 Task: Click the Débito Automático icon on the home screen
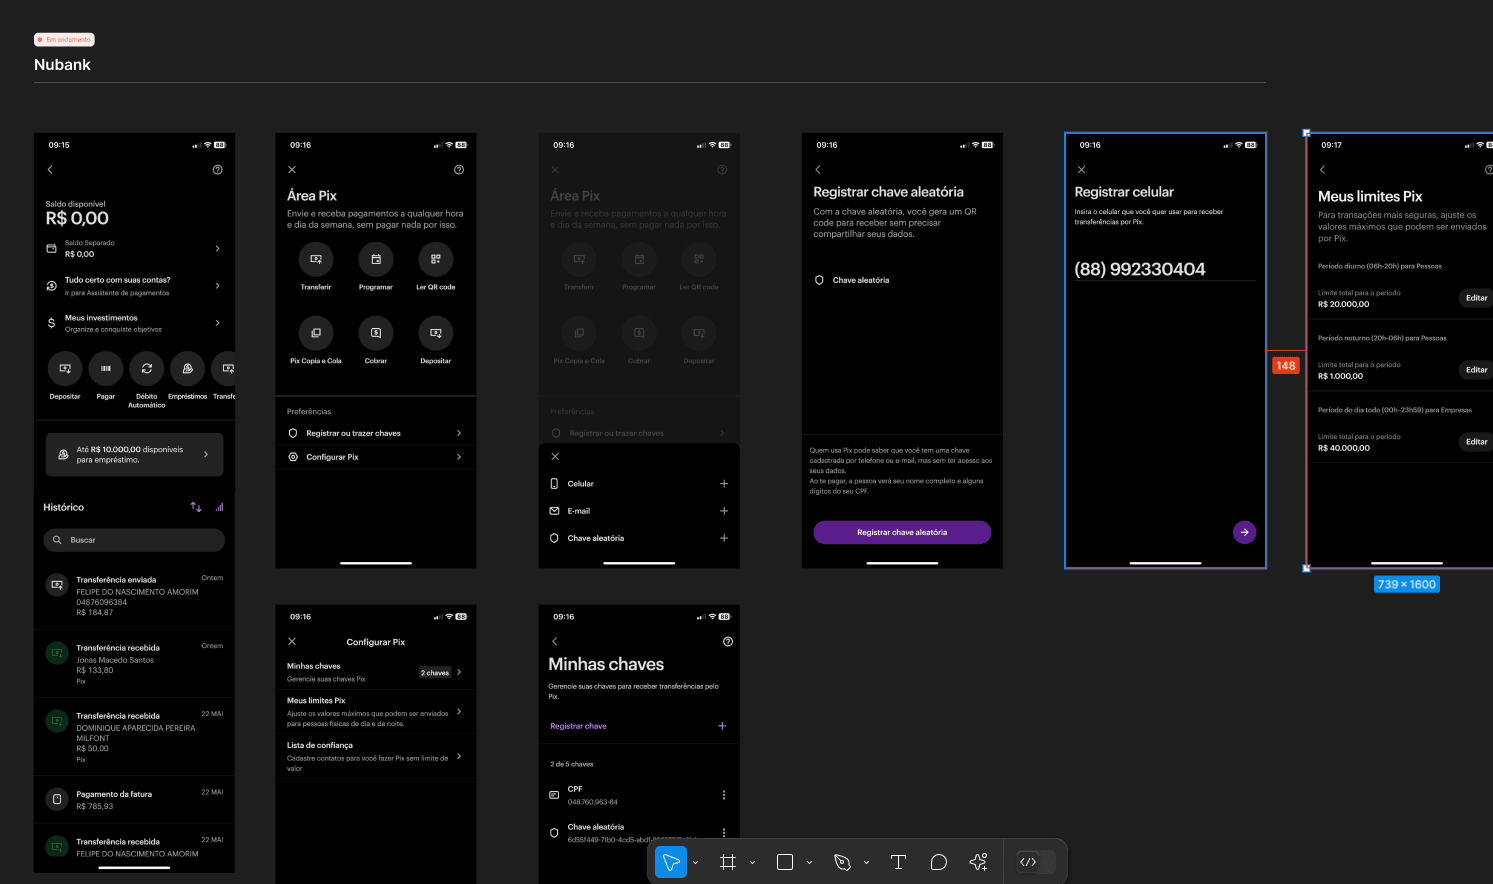click(147, 369)
